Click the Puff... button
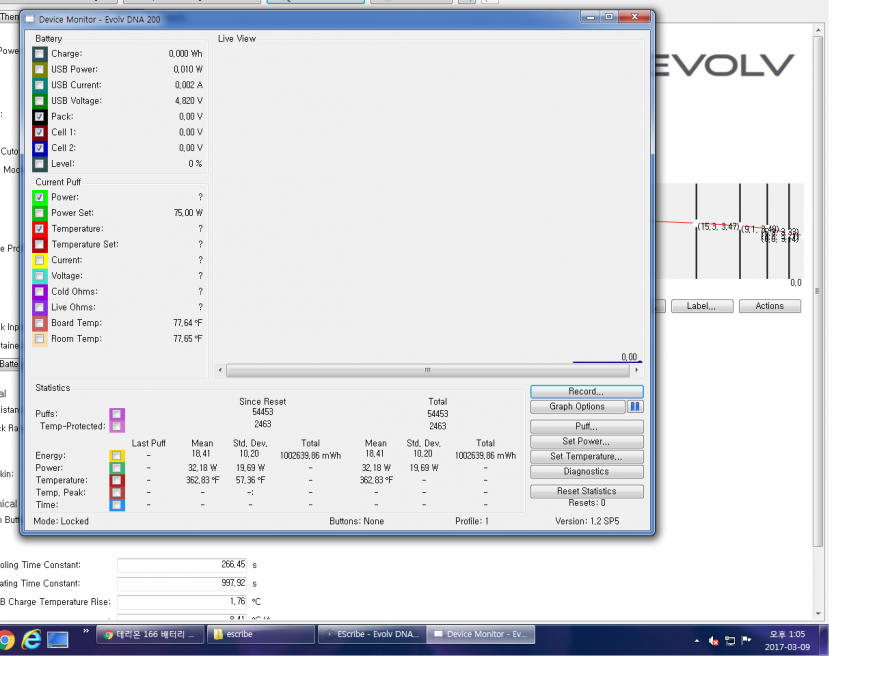 tap(586, 426)
